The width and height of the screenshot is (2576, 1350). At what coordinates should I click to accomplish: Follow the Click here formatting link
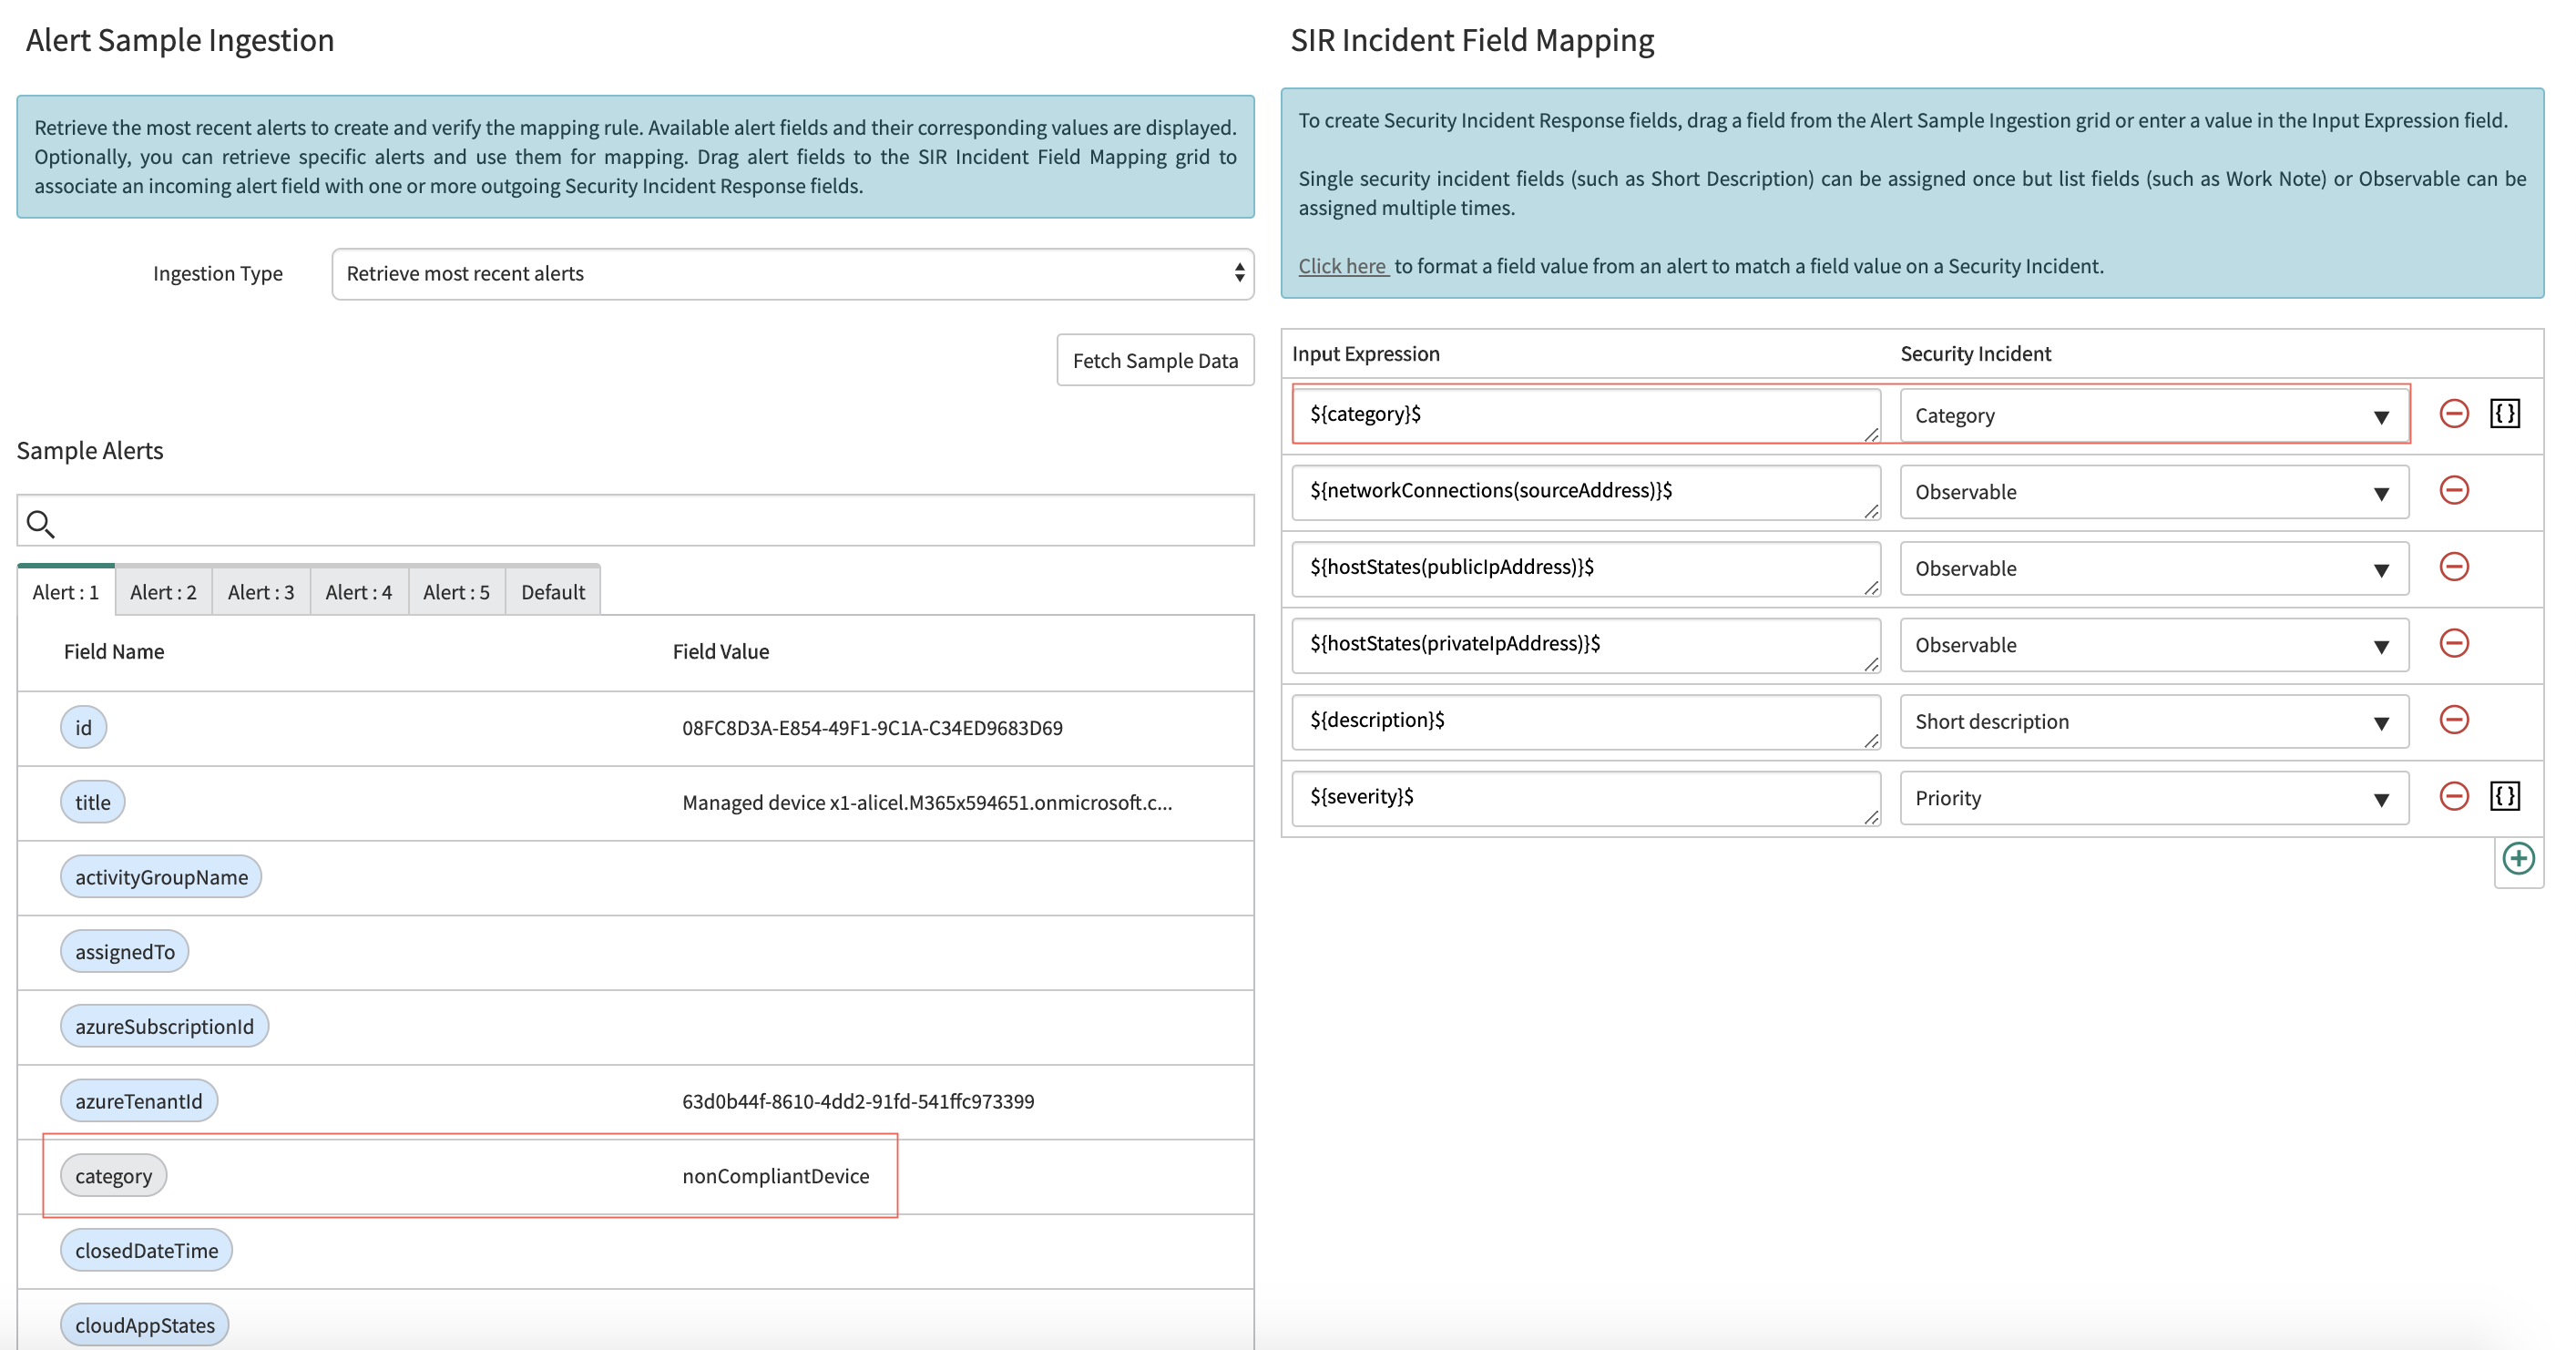click(1342, 266)
